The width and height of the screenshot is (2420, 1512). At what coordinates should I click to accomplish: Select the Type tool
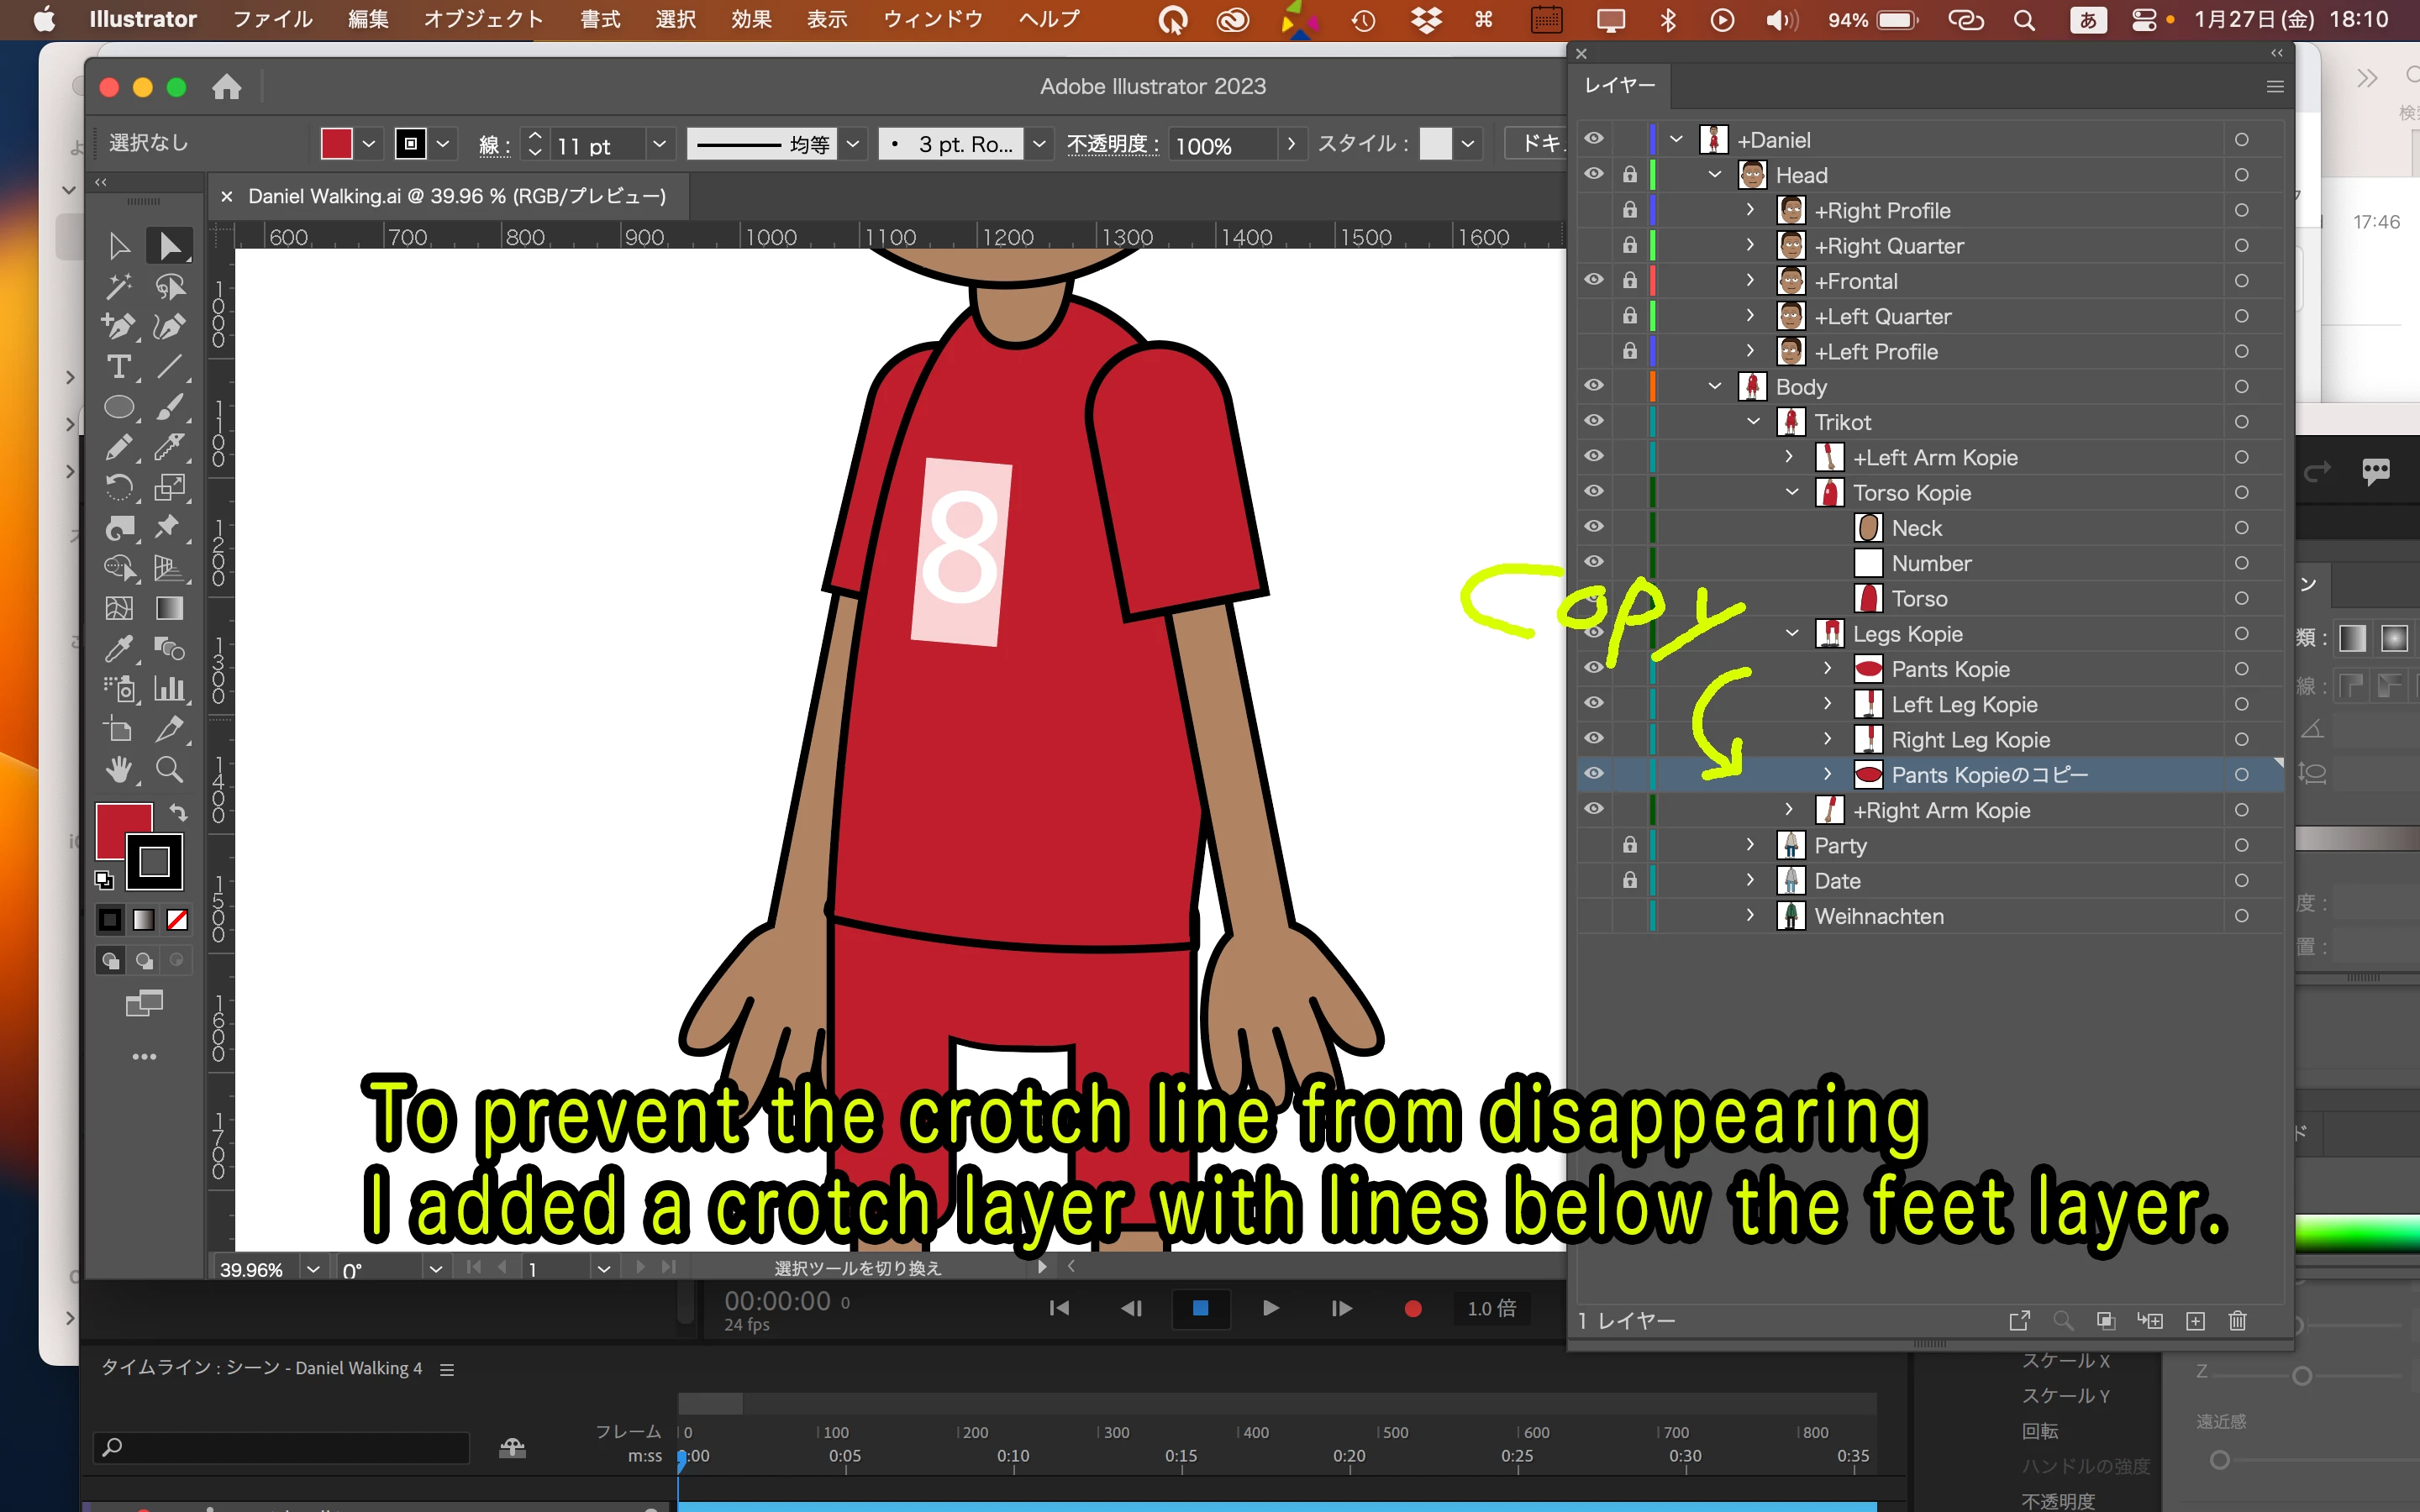tap(118, 367)
